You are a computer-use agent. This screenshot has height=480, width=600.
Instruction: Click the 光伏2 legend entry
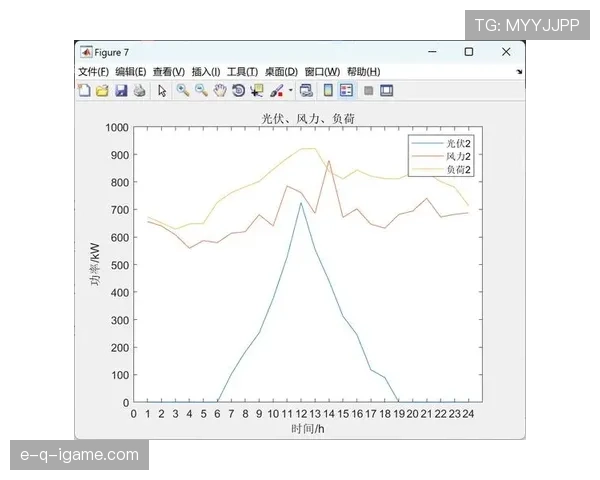[458, 145]
